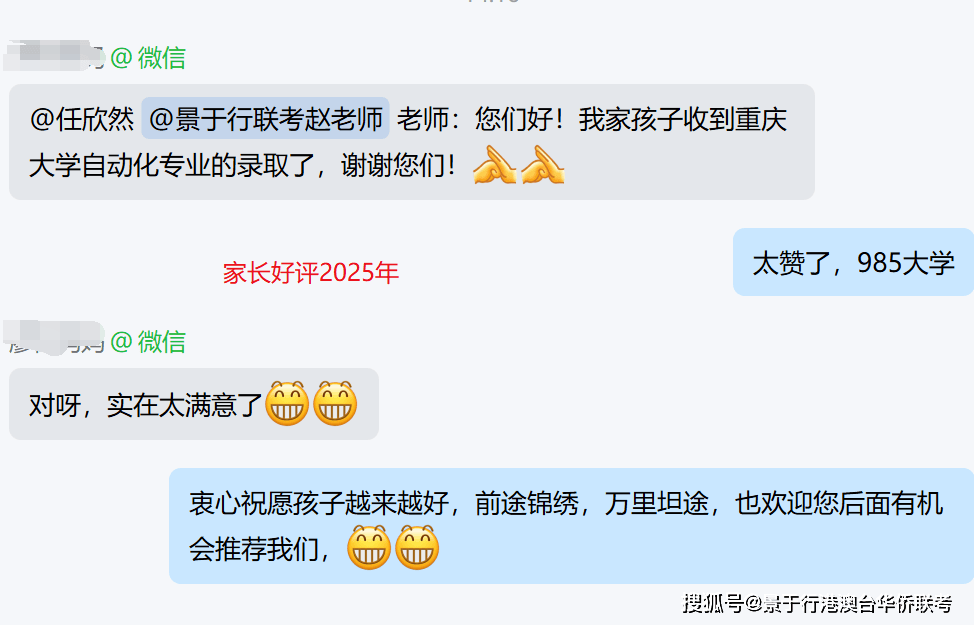Click the blurred second sender name
This screenshot has width=974, height=625.
click(x=53, y=338)
